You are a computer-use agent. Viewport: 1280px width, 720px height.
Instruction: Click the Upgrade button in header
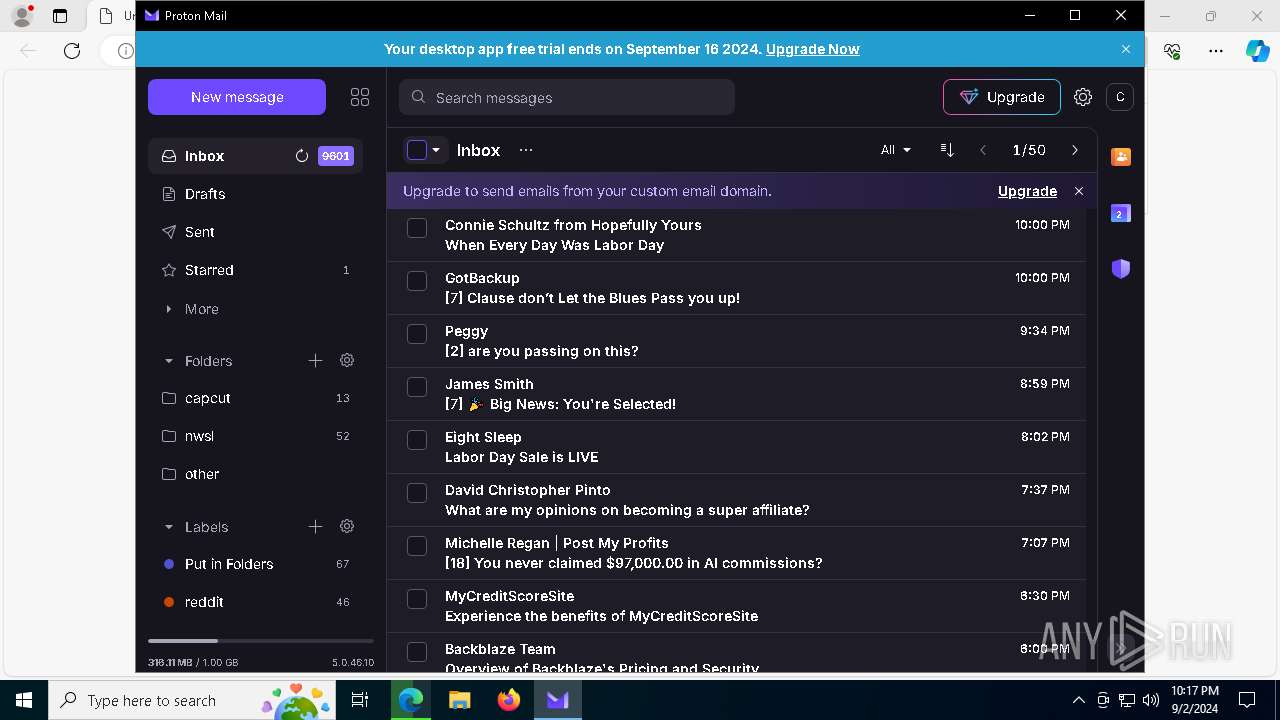click(x=1002, y=97)
